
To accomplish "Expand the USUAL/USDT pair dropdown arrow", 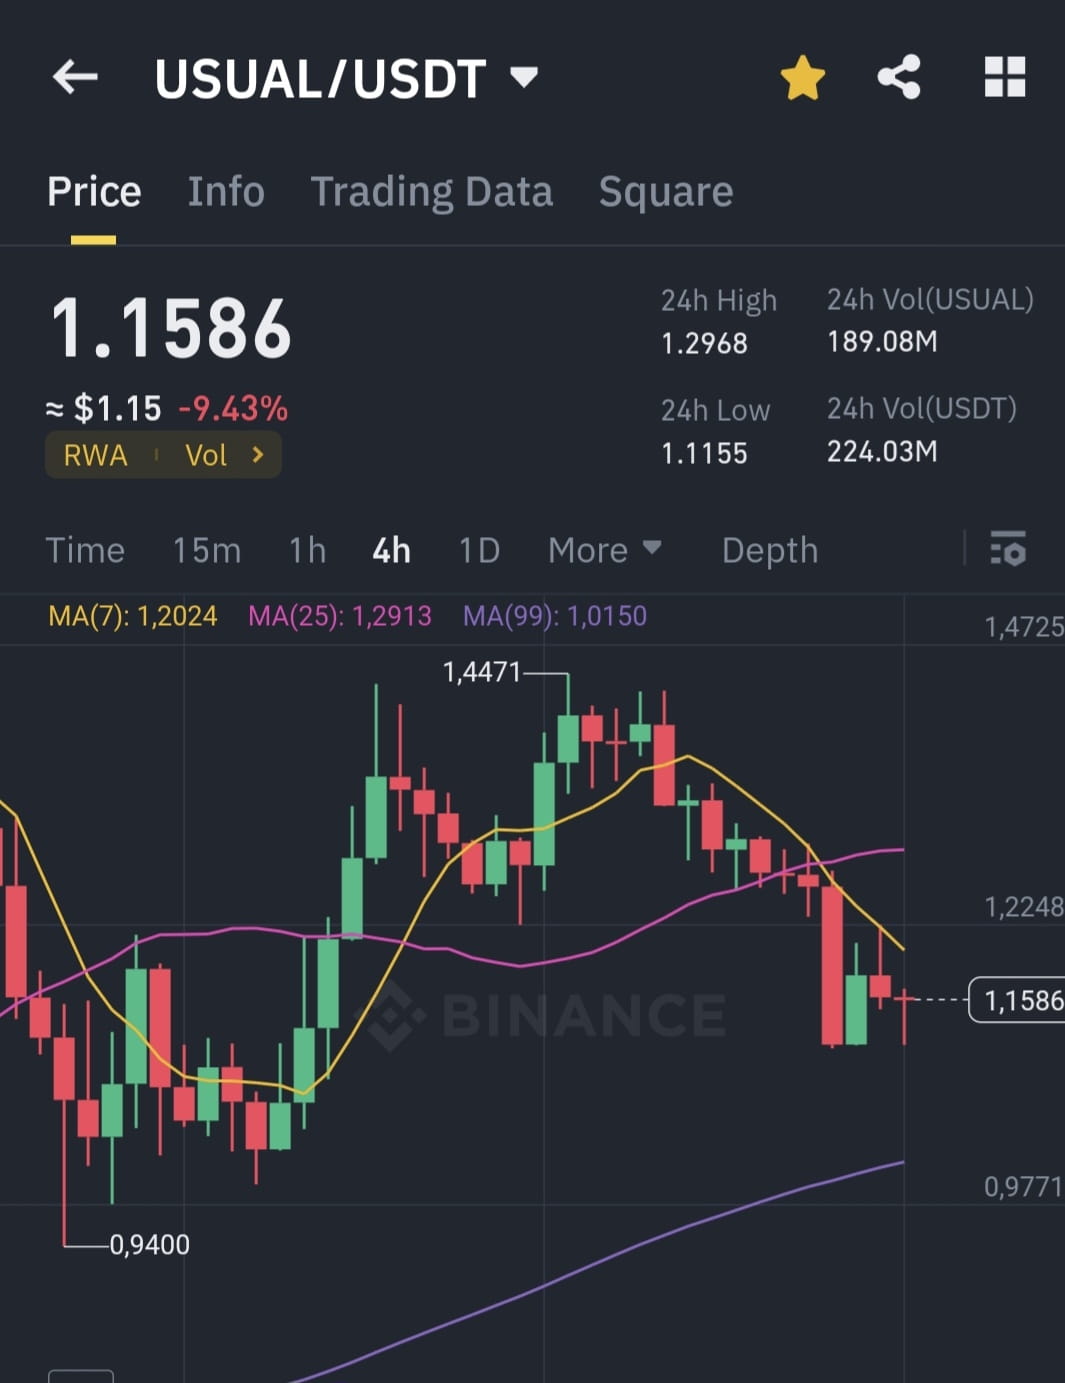I will (x=524, y=76).
